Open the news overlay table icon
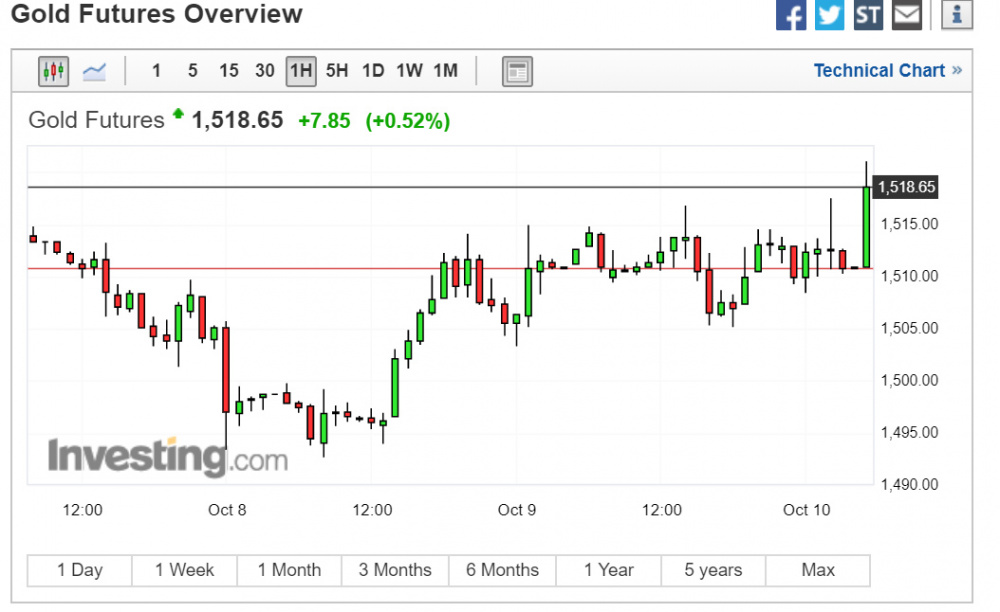Screen dimensions: 1000x612 click(517, 71)
